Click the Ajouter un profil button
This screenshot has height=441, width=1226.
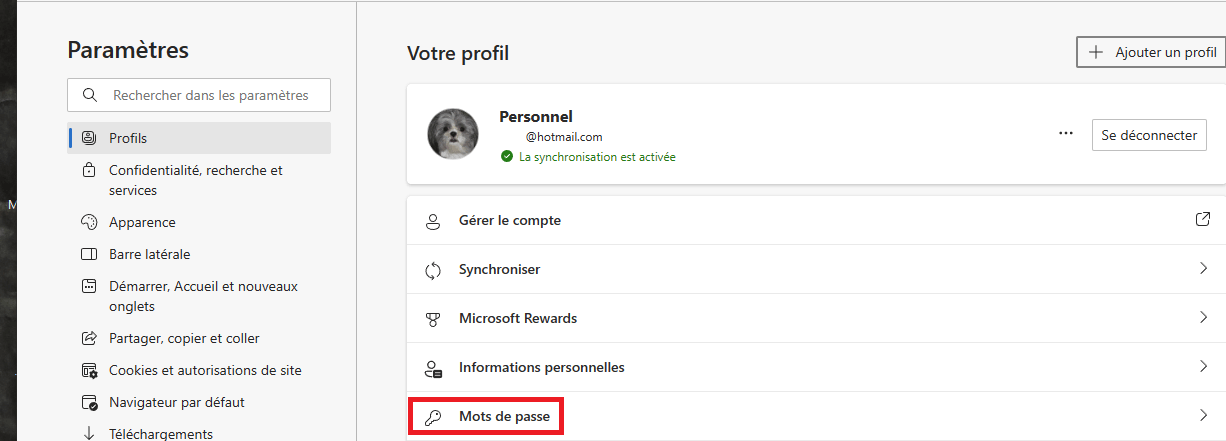(1151, 52)
